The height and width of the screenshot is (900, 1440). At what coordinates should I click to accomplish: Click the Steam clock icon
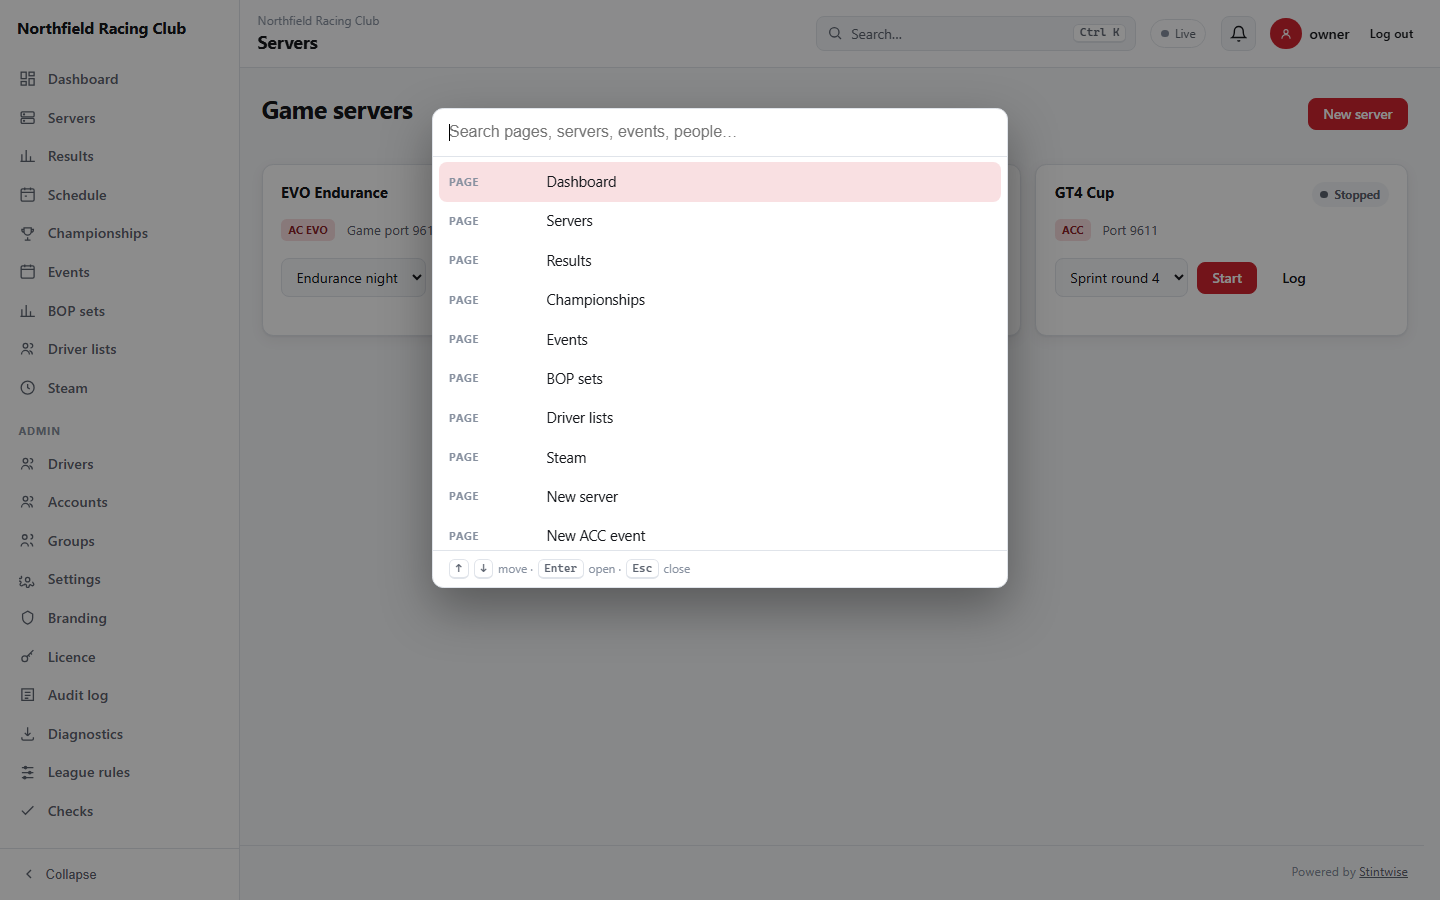pos(28,388)
